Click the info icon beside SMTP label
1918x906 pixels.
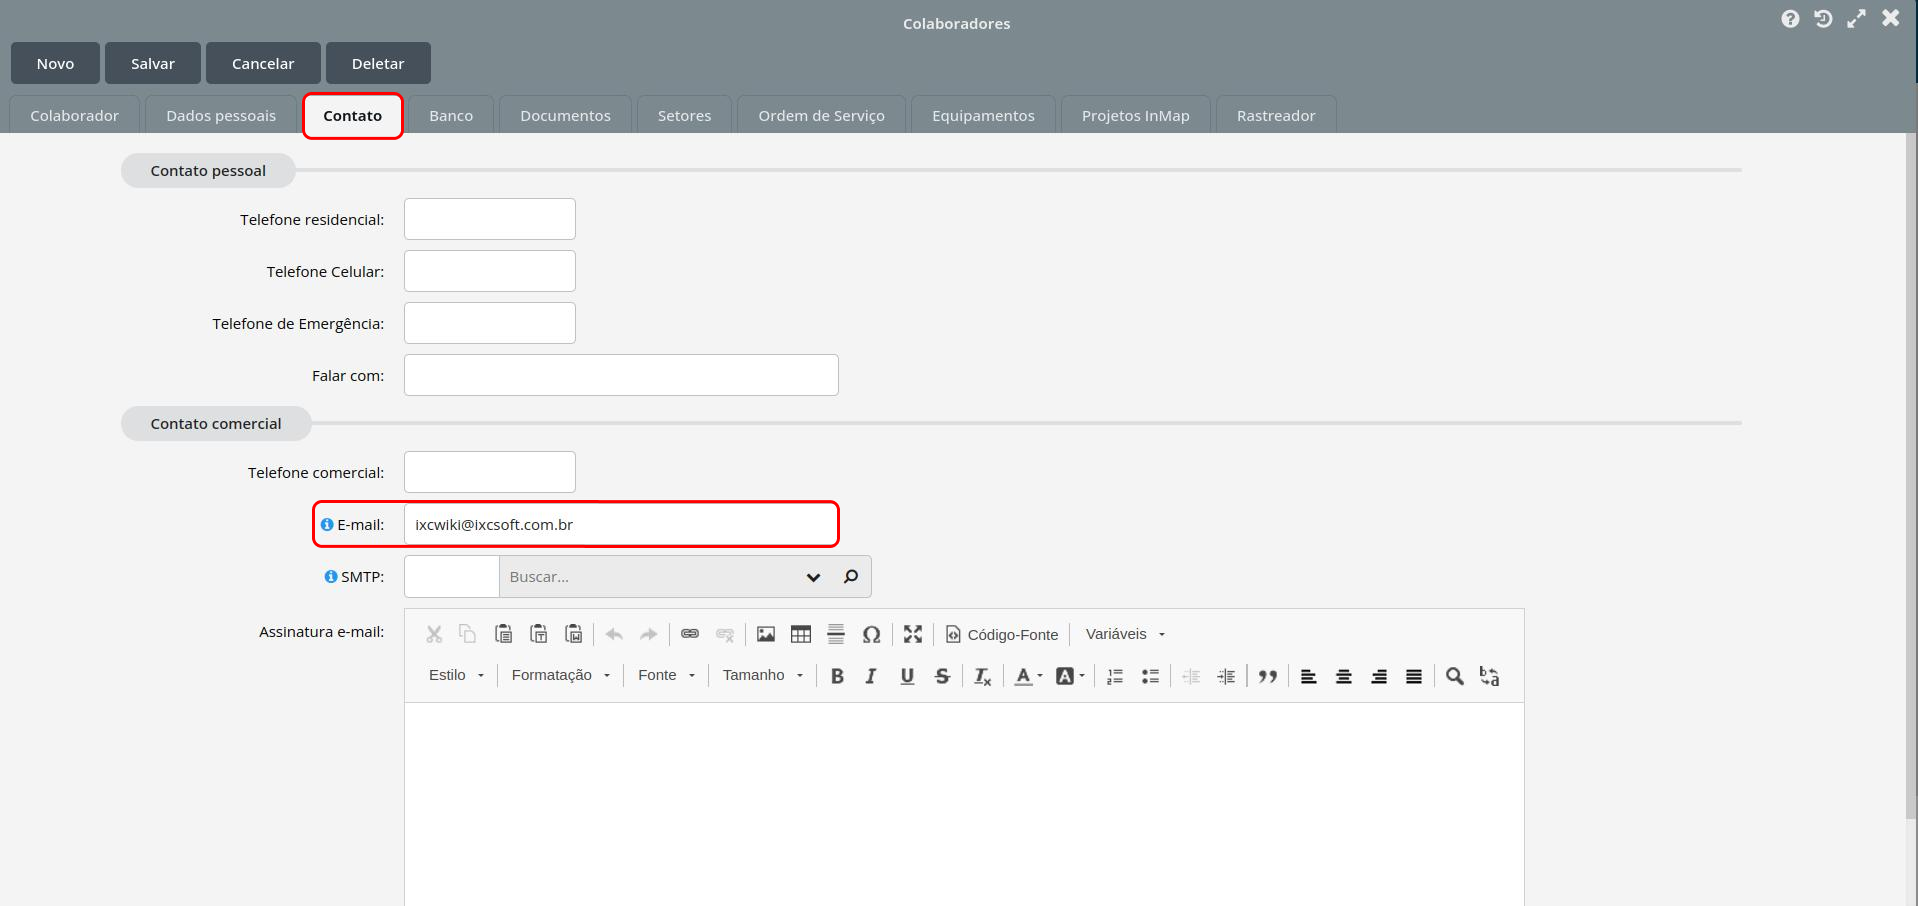pyautogui.click(x=331, y=576)
